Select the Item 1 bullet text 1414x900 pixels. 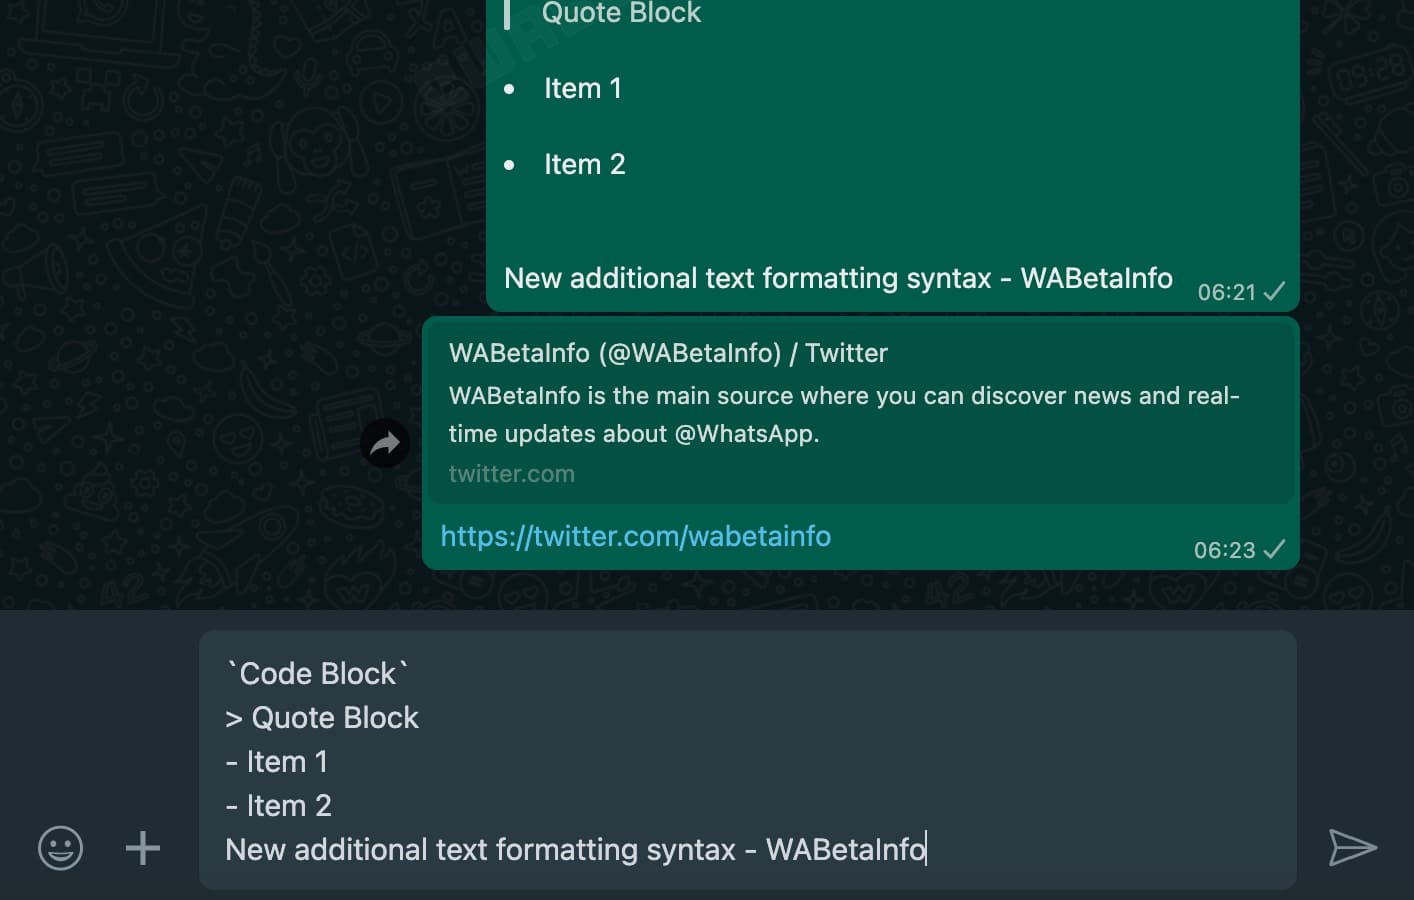coord(583,88)
